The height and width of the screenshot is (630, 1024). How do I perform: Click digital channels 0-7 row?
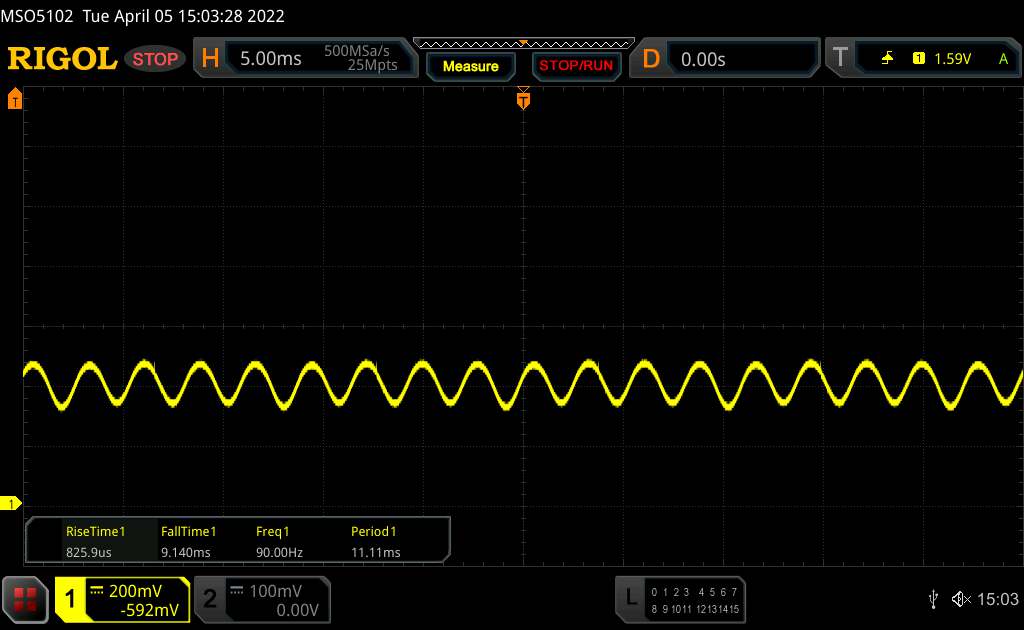(694, 592)
